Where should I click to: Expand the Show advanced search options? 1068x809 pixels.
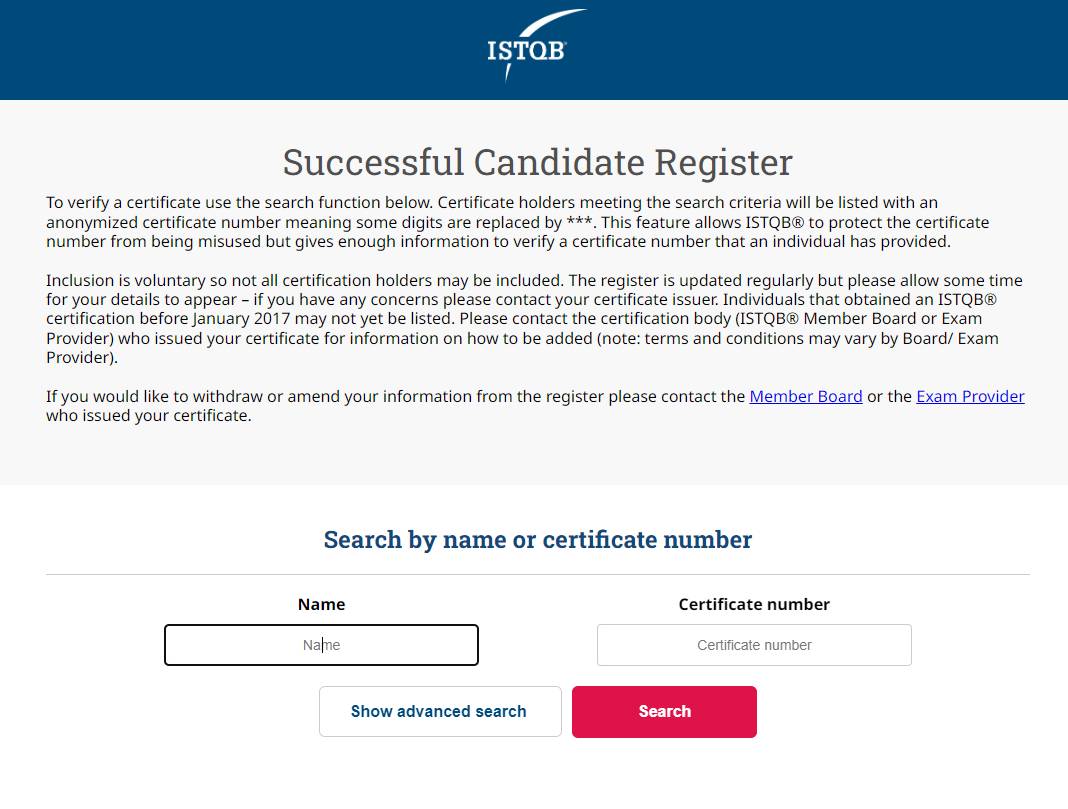[440, 711]
